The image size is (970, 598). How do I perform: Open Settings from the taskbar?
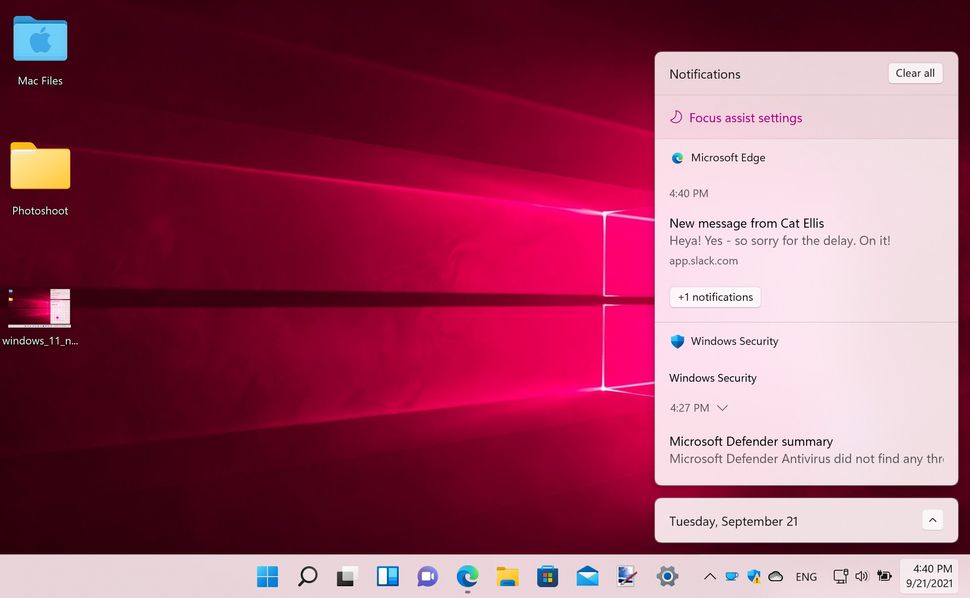[667, 576]
